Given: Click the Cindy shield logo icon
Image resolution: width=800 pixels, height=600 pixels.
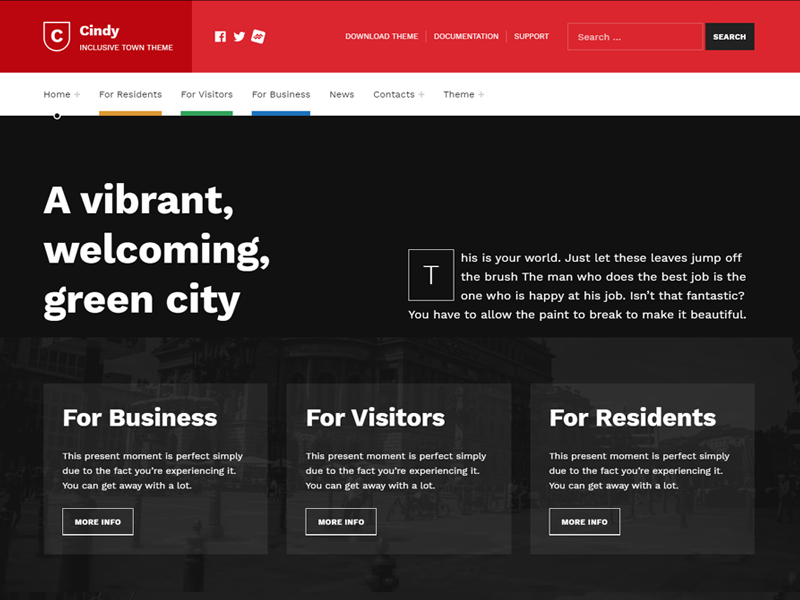Looking at the screenshot, I should (x=57, y=36).
